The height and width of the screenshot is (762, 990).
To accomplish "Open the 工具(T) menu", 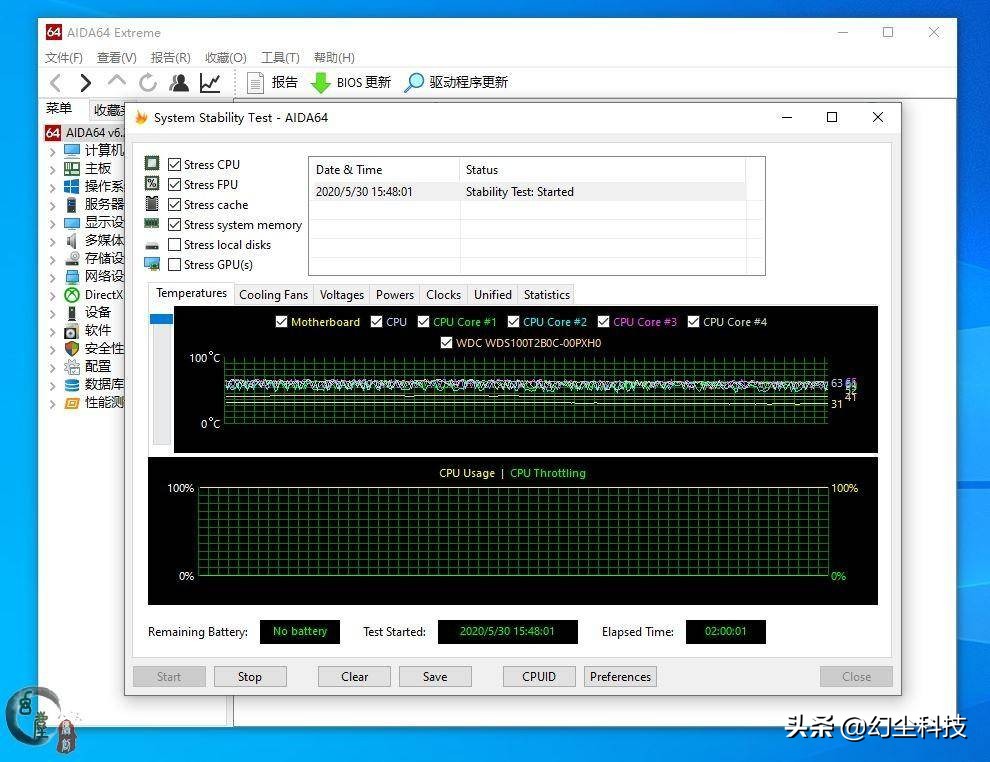I will (x=280, y=58).
